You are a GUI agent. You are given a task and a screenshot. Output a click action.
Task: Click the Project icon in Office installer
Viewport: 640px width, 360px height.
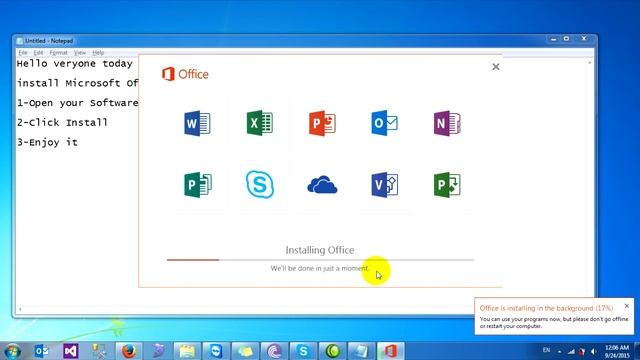click(447, 185)
